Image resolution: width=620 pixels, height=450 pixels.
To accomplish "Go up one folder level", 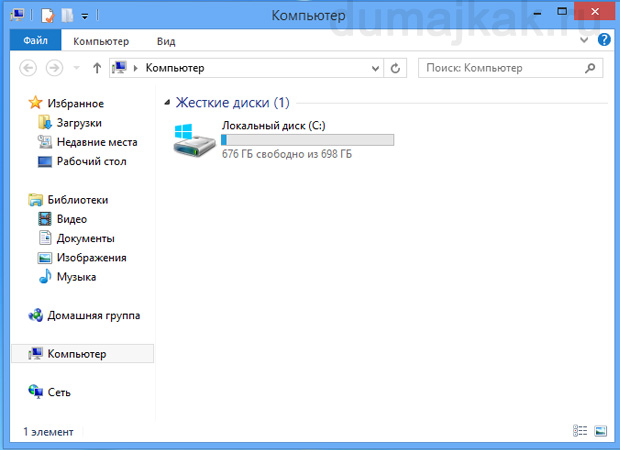I will [x=97, y=68].
